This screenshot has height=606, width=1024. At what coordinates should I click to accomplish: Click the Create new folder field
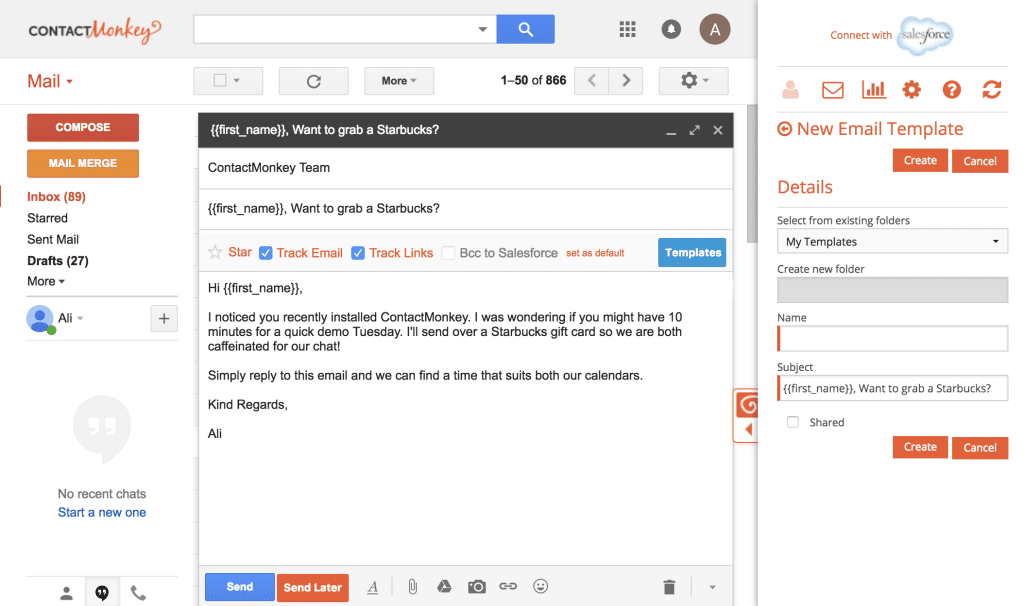pyautogui.click(x=892, y=290)
